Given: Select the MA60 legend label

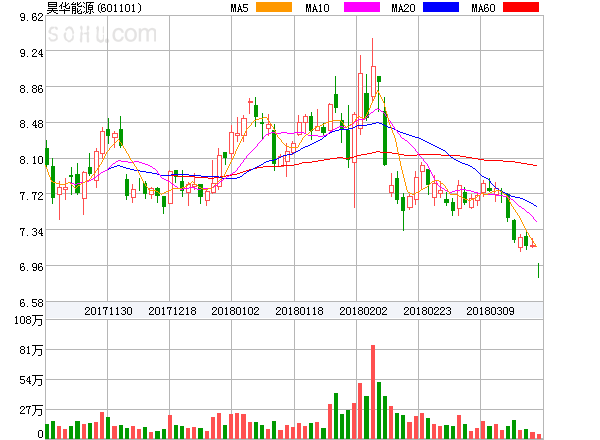Looking at the screenshot, I should (x=483, y=8).
